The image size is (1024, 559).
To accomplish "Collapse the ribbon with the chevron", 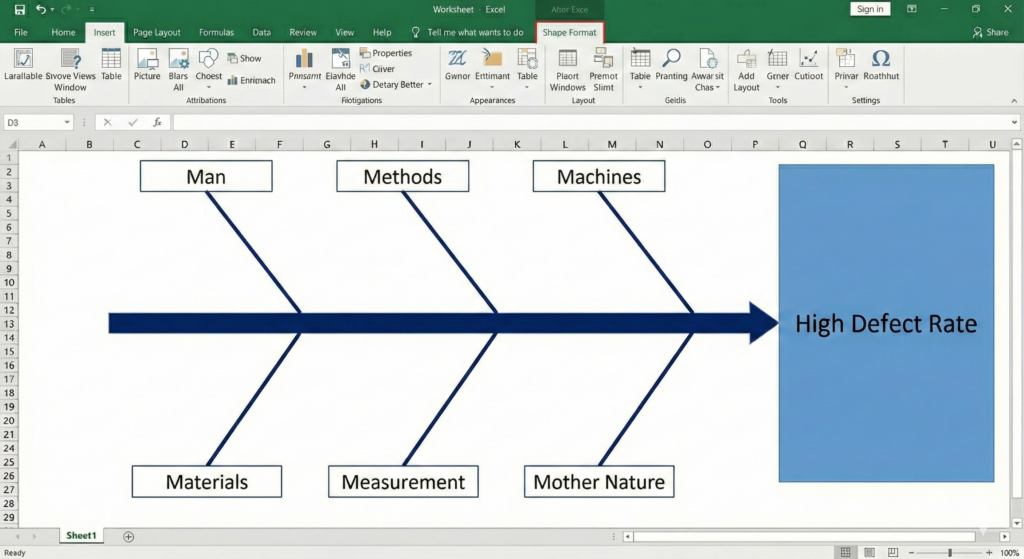I will pos(1014,101).
